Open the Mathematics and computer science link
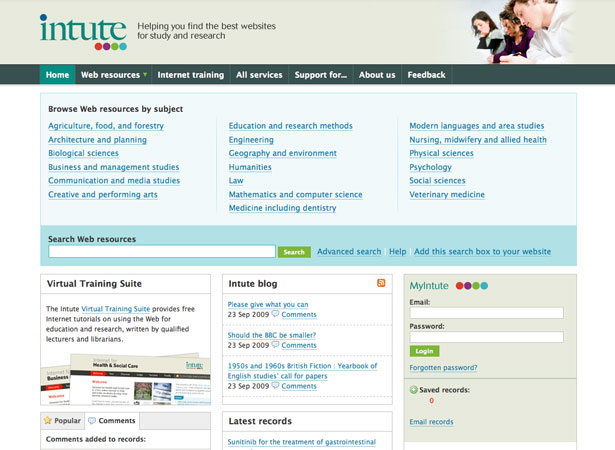The image size is (615, 450). (x=295, y=195)
